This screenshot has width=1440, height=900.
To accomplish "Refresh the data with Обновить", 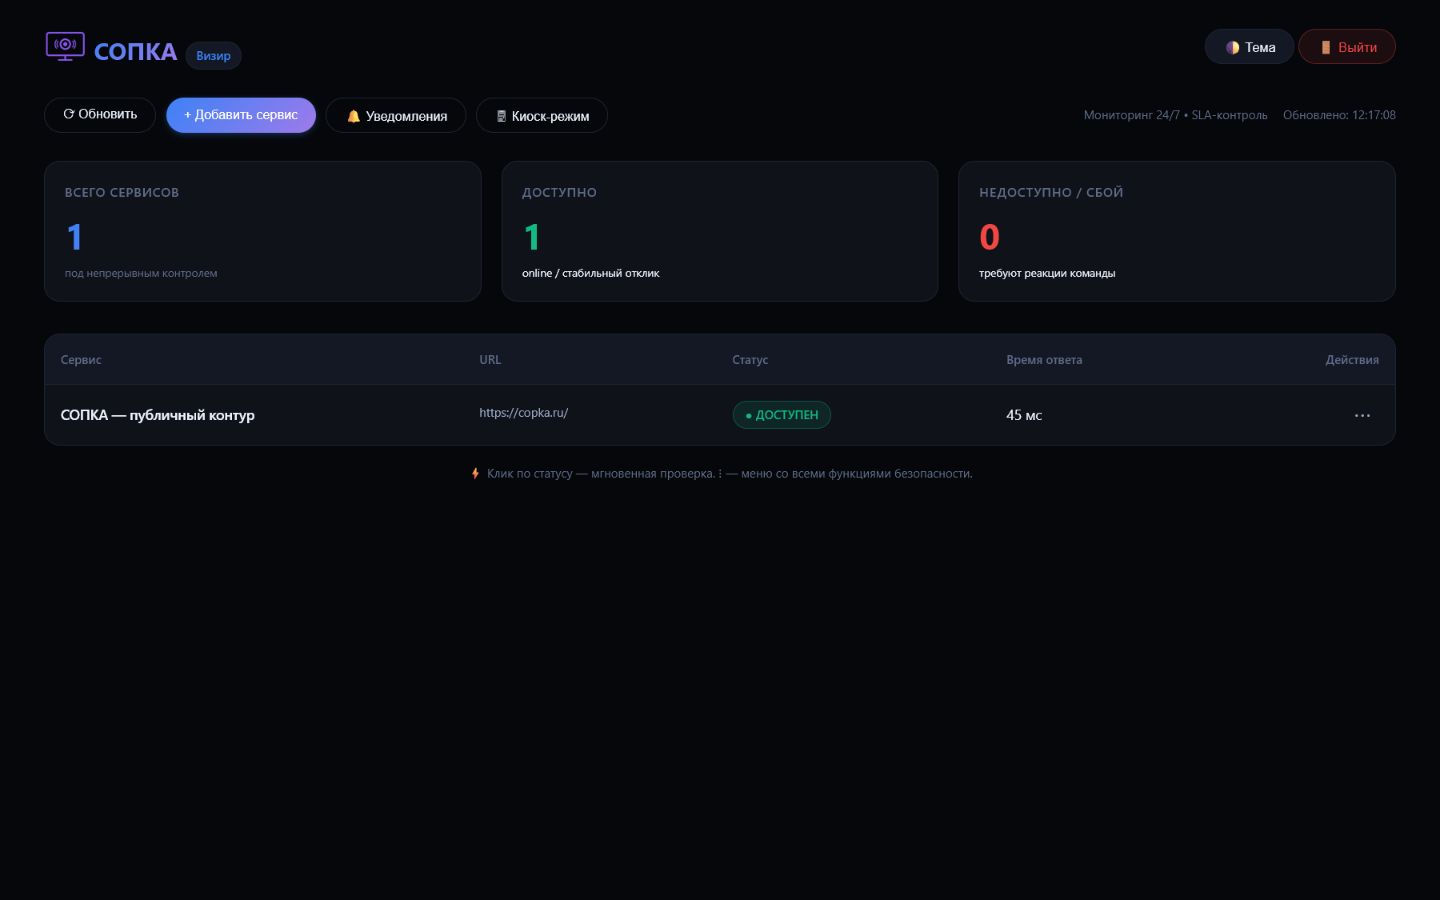I will tap(100, 114).
